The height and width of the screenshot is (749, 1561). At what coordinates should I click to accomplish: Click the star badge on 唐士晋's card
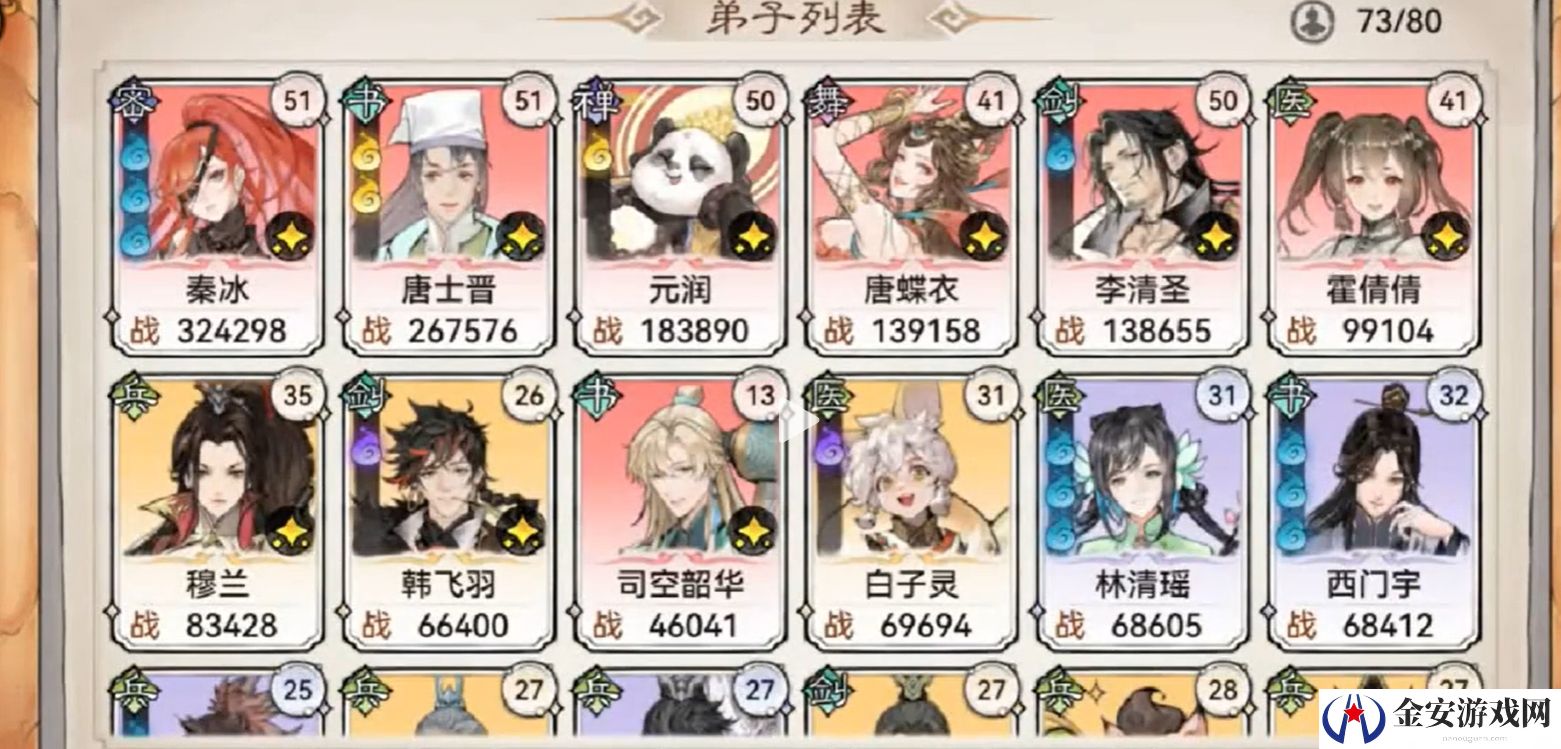click(523, 238)
